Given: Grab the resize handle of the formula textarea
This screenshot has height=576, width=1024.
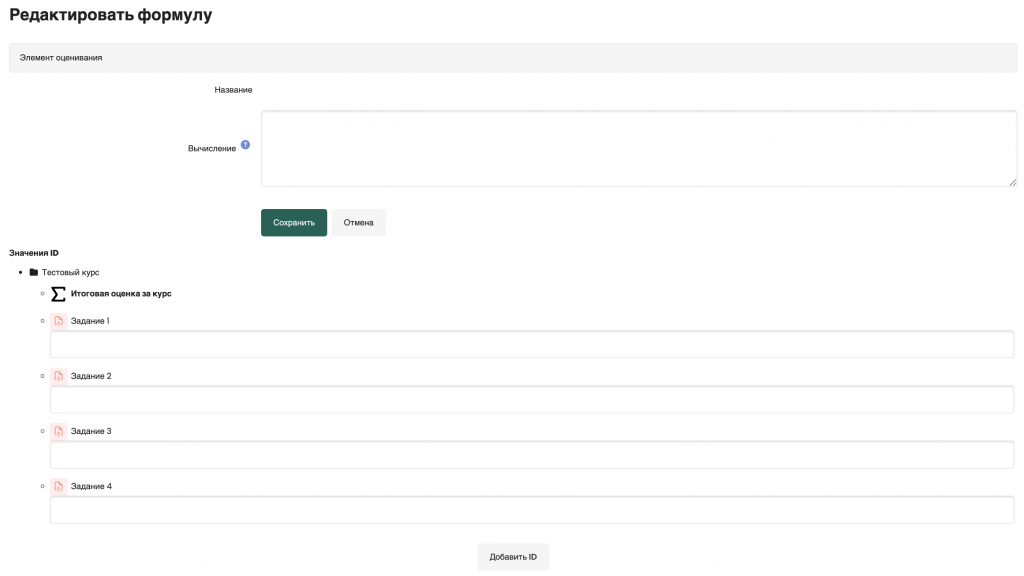Looking at the screenshot, I should tap(1012, 182).
